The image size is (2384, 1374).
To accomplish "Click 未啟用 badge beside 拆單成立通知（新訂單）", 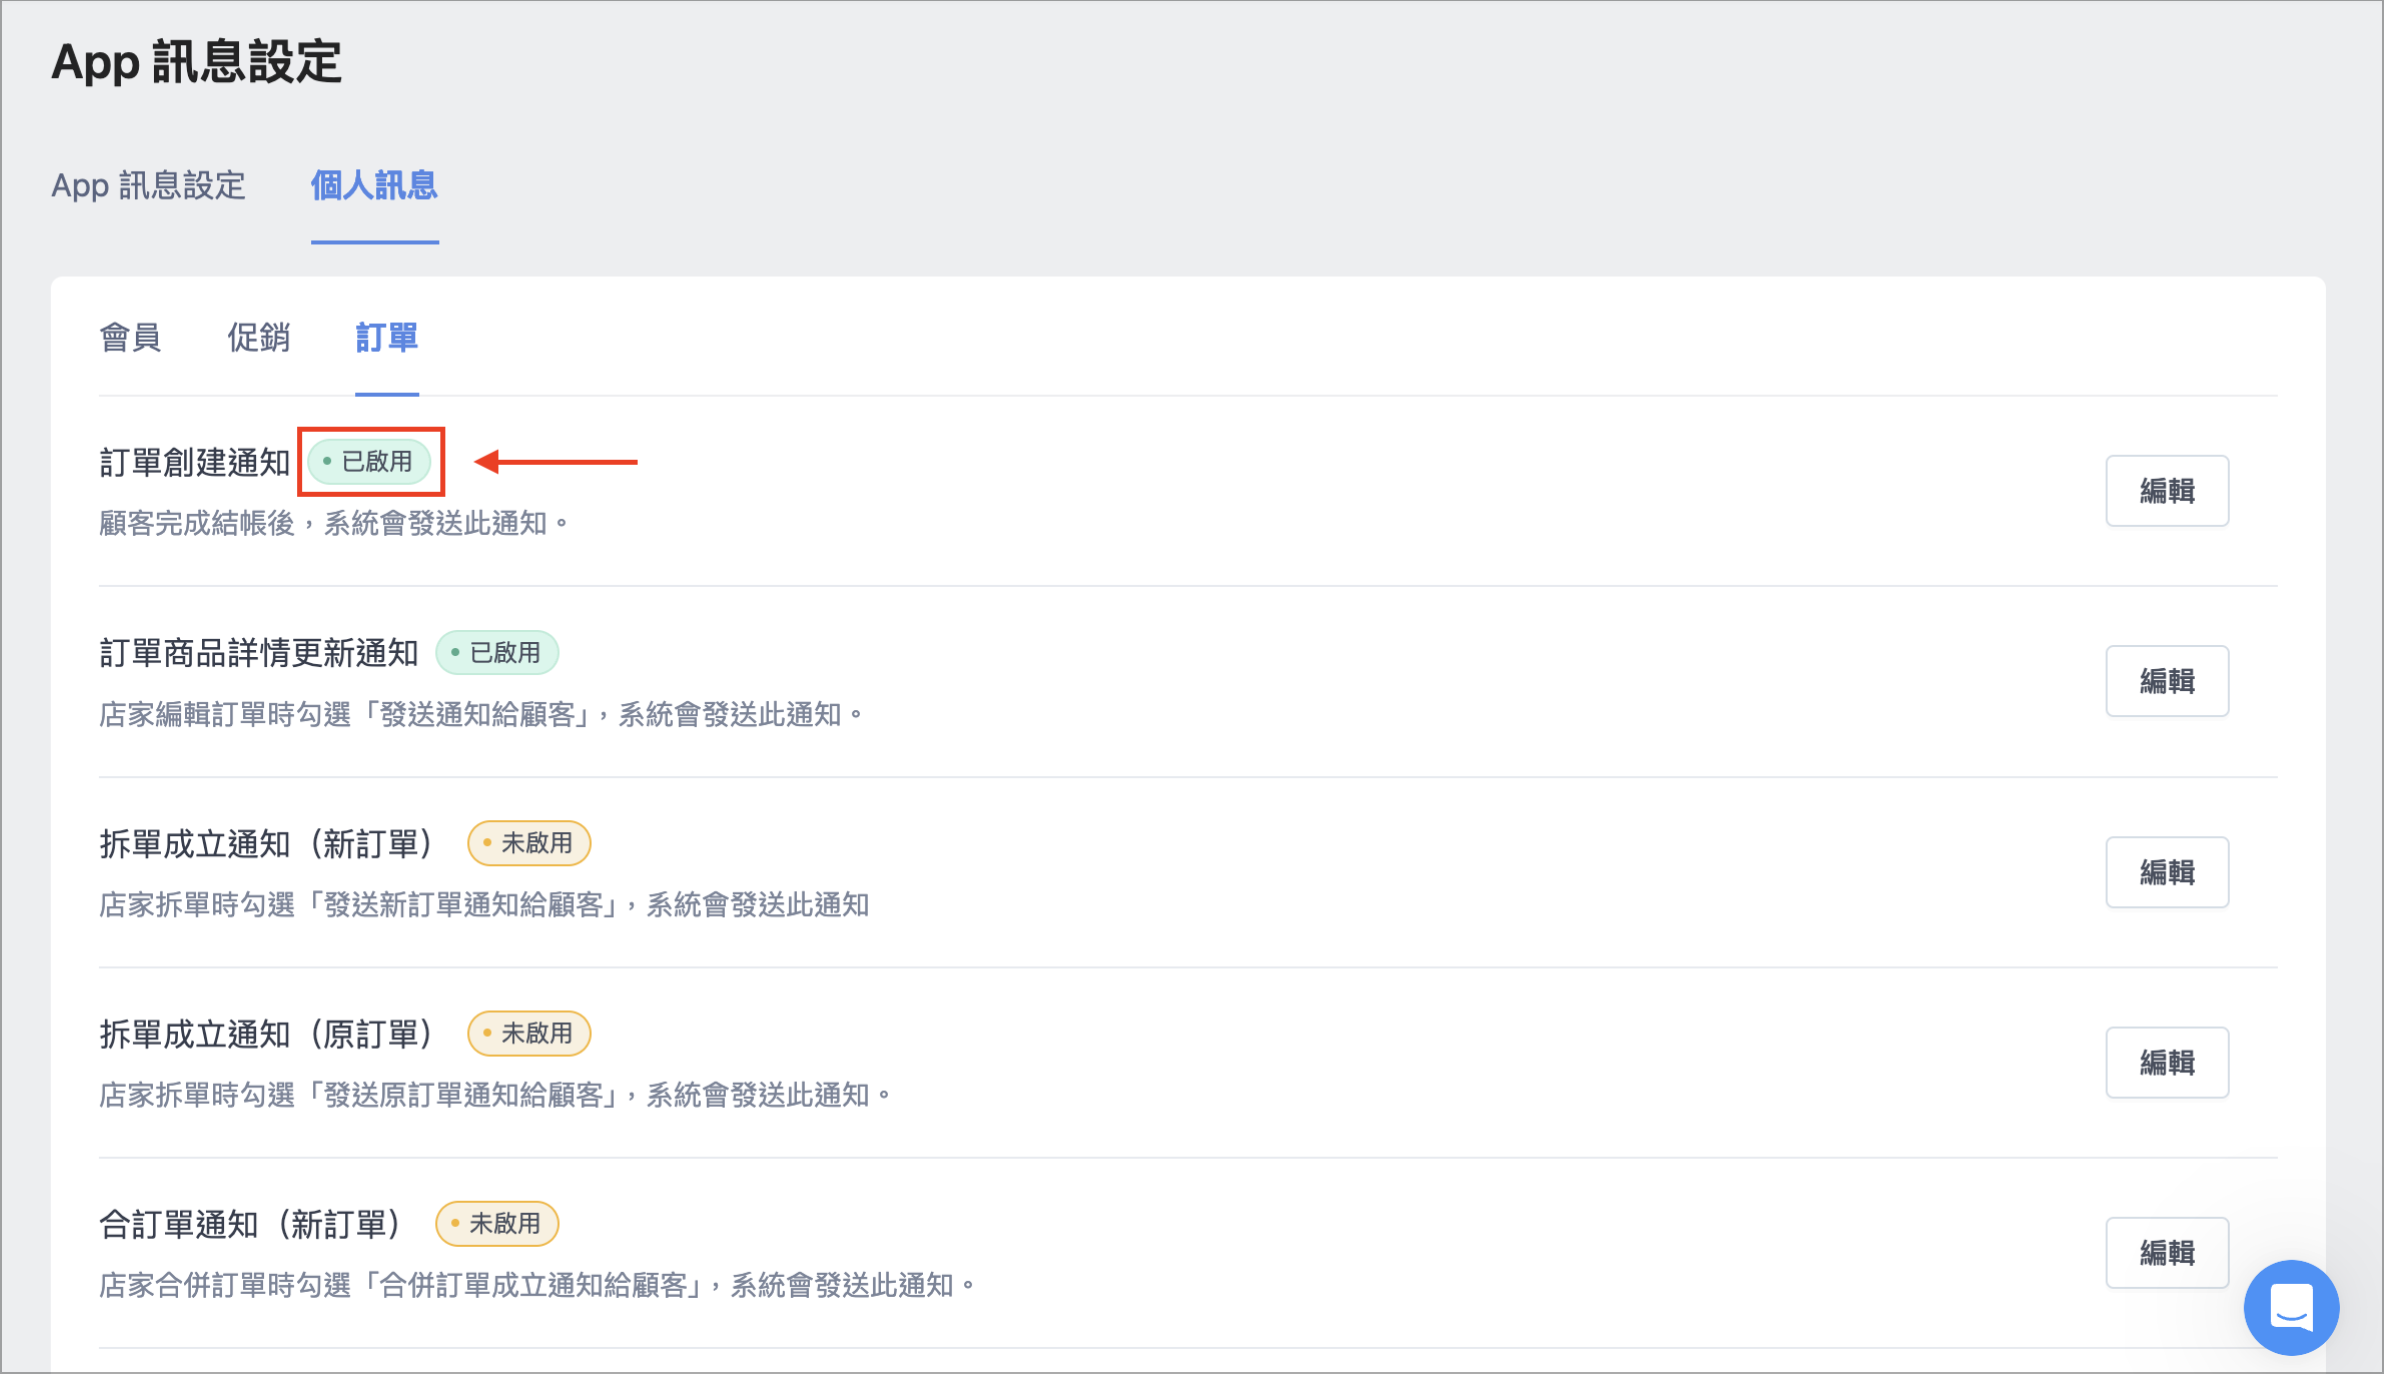I will pos(529,843).
